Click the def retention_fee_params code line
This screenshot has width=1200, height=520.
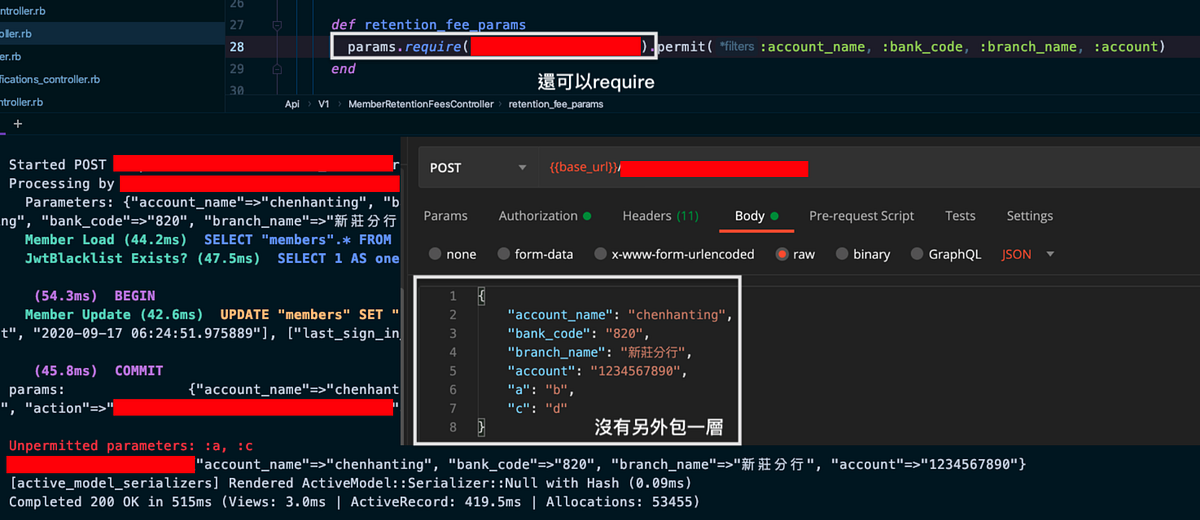coord(429,24)
